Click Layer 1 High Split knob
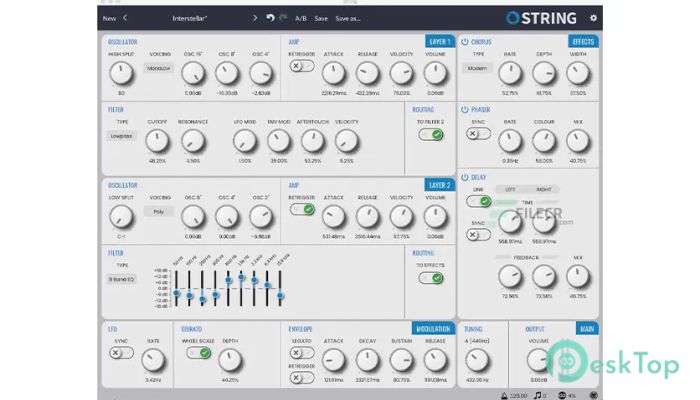This screenshot has width=700, height=400. [121, 73]
